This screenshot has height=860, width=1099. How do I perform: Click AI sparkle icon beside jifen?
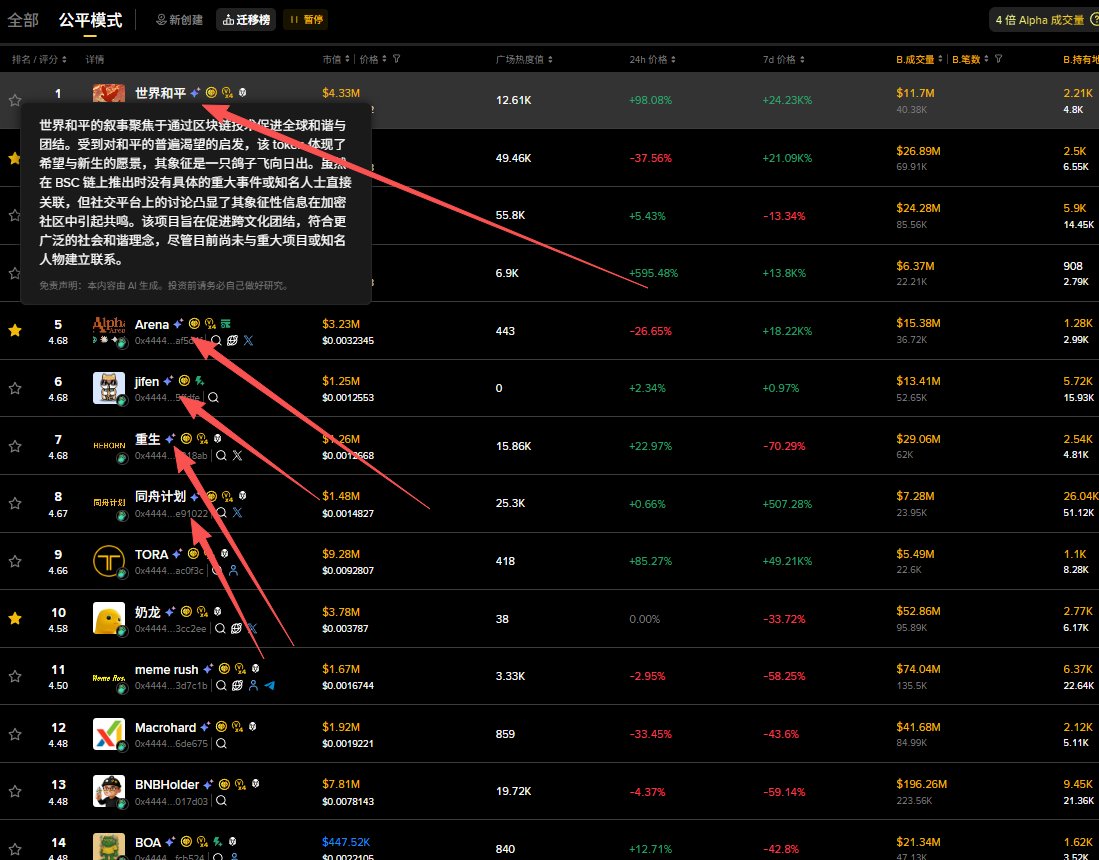pyautogui.click(x=168, y=381)
